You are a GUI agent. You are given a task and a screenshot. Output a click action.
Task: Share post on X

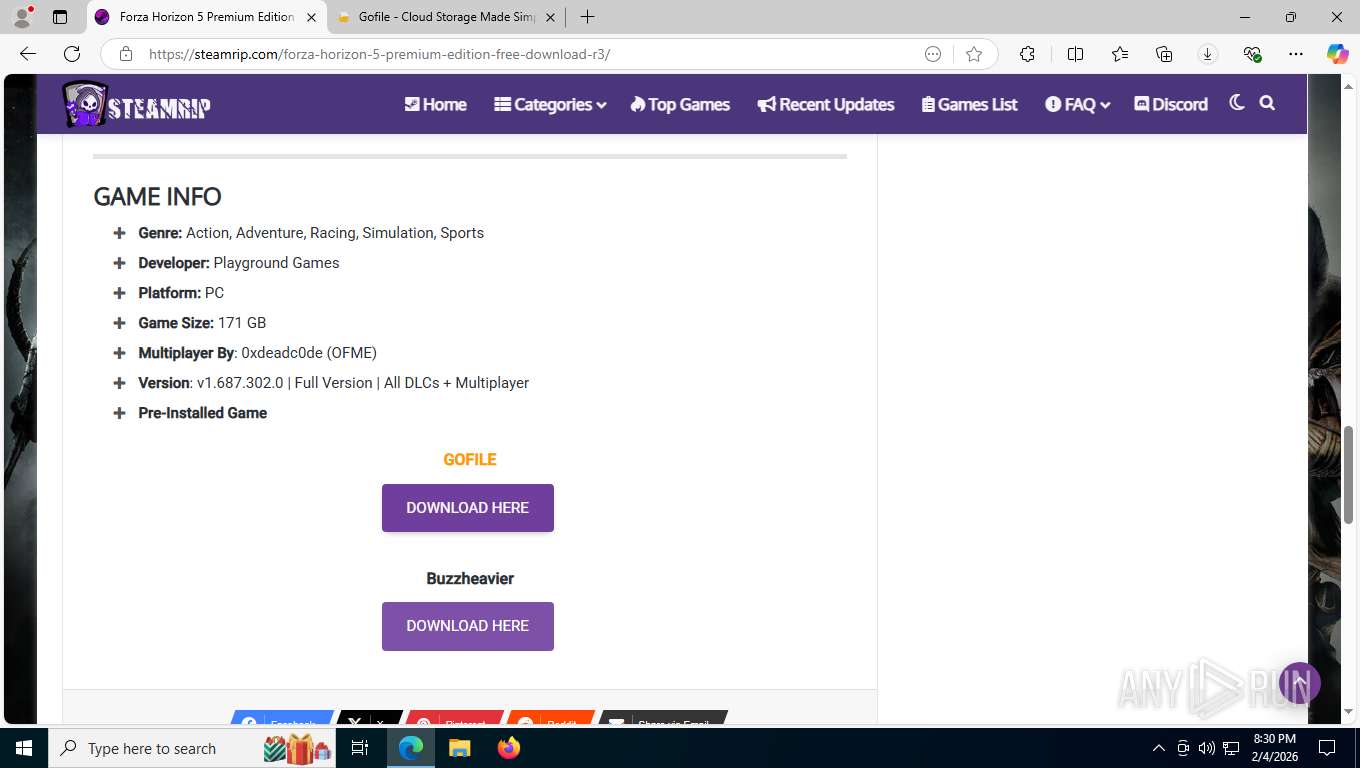(370, 718)
